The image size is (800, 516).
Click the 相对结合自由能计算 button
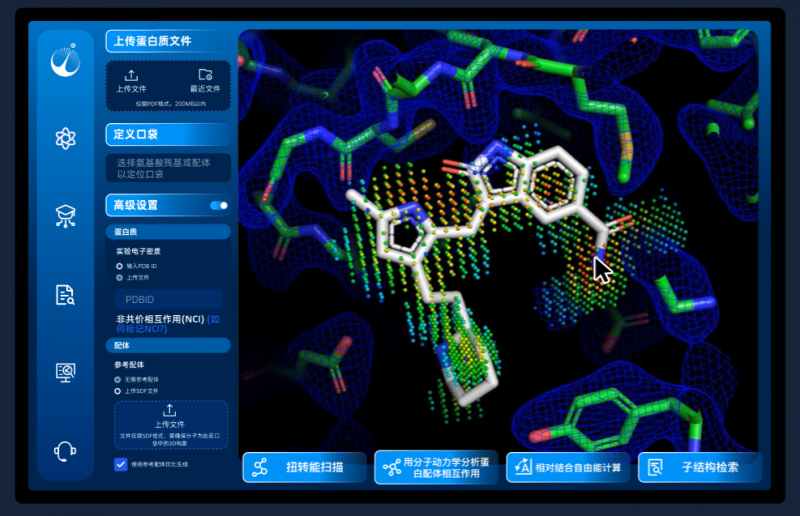(x=567, y=467)
